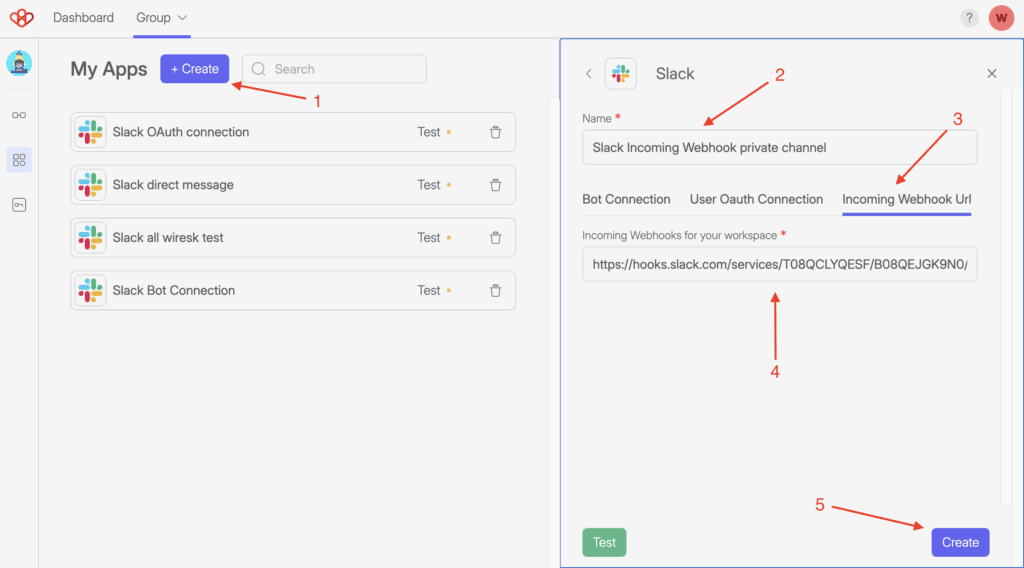The image size is (1024, 568).
Task: Click the Name input field
Action: pyautogui.click(x=780, y=148)
